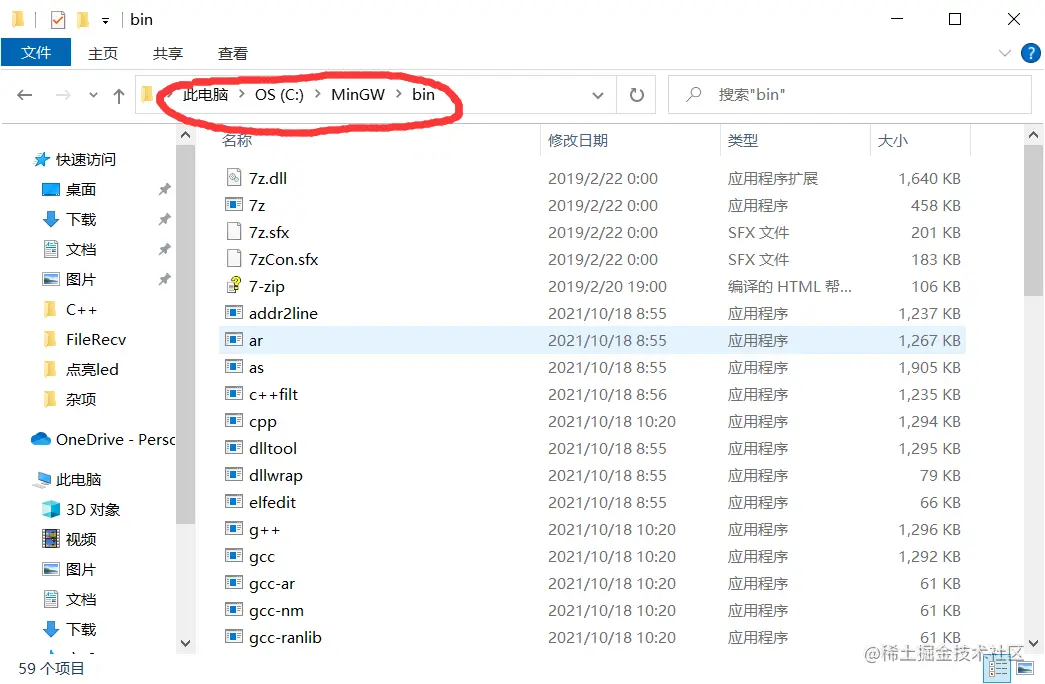
Task: Click the Help question mark icon
Action: pos(1031,53)
